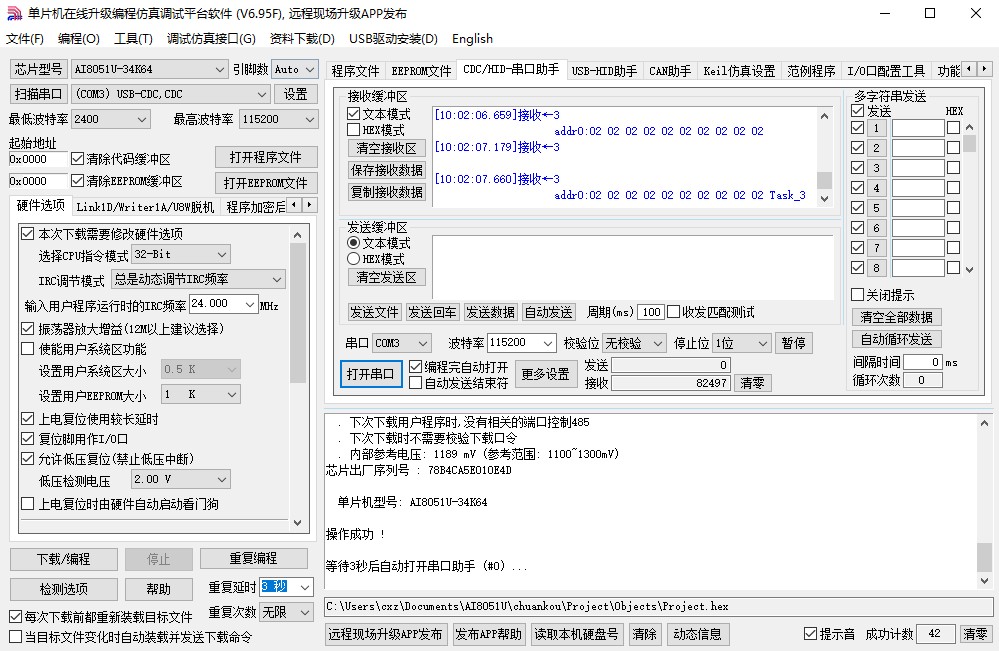Click log output scrollbar thumb
The image size is (999, 651).
pyautogui.click(x=984, y=558)
